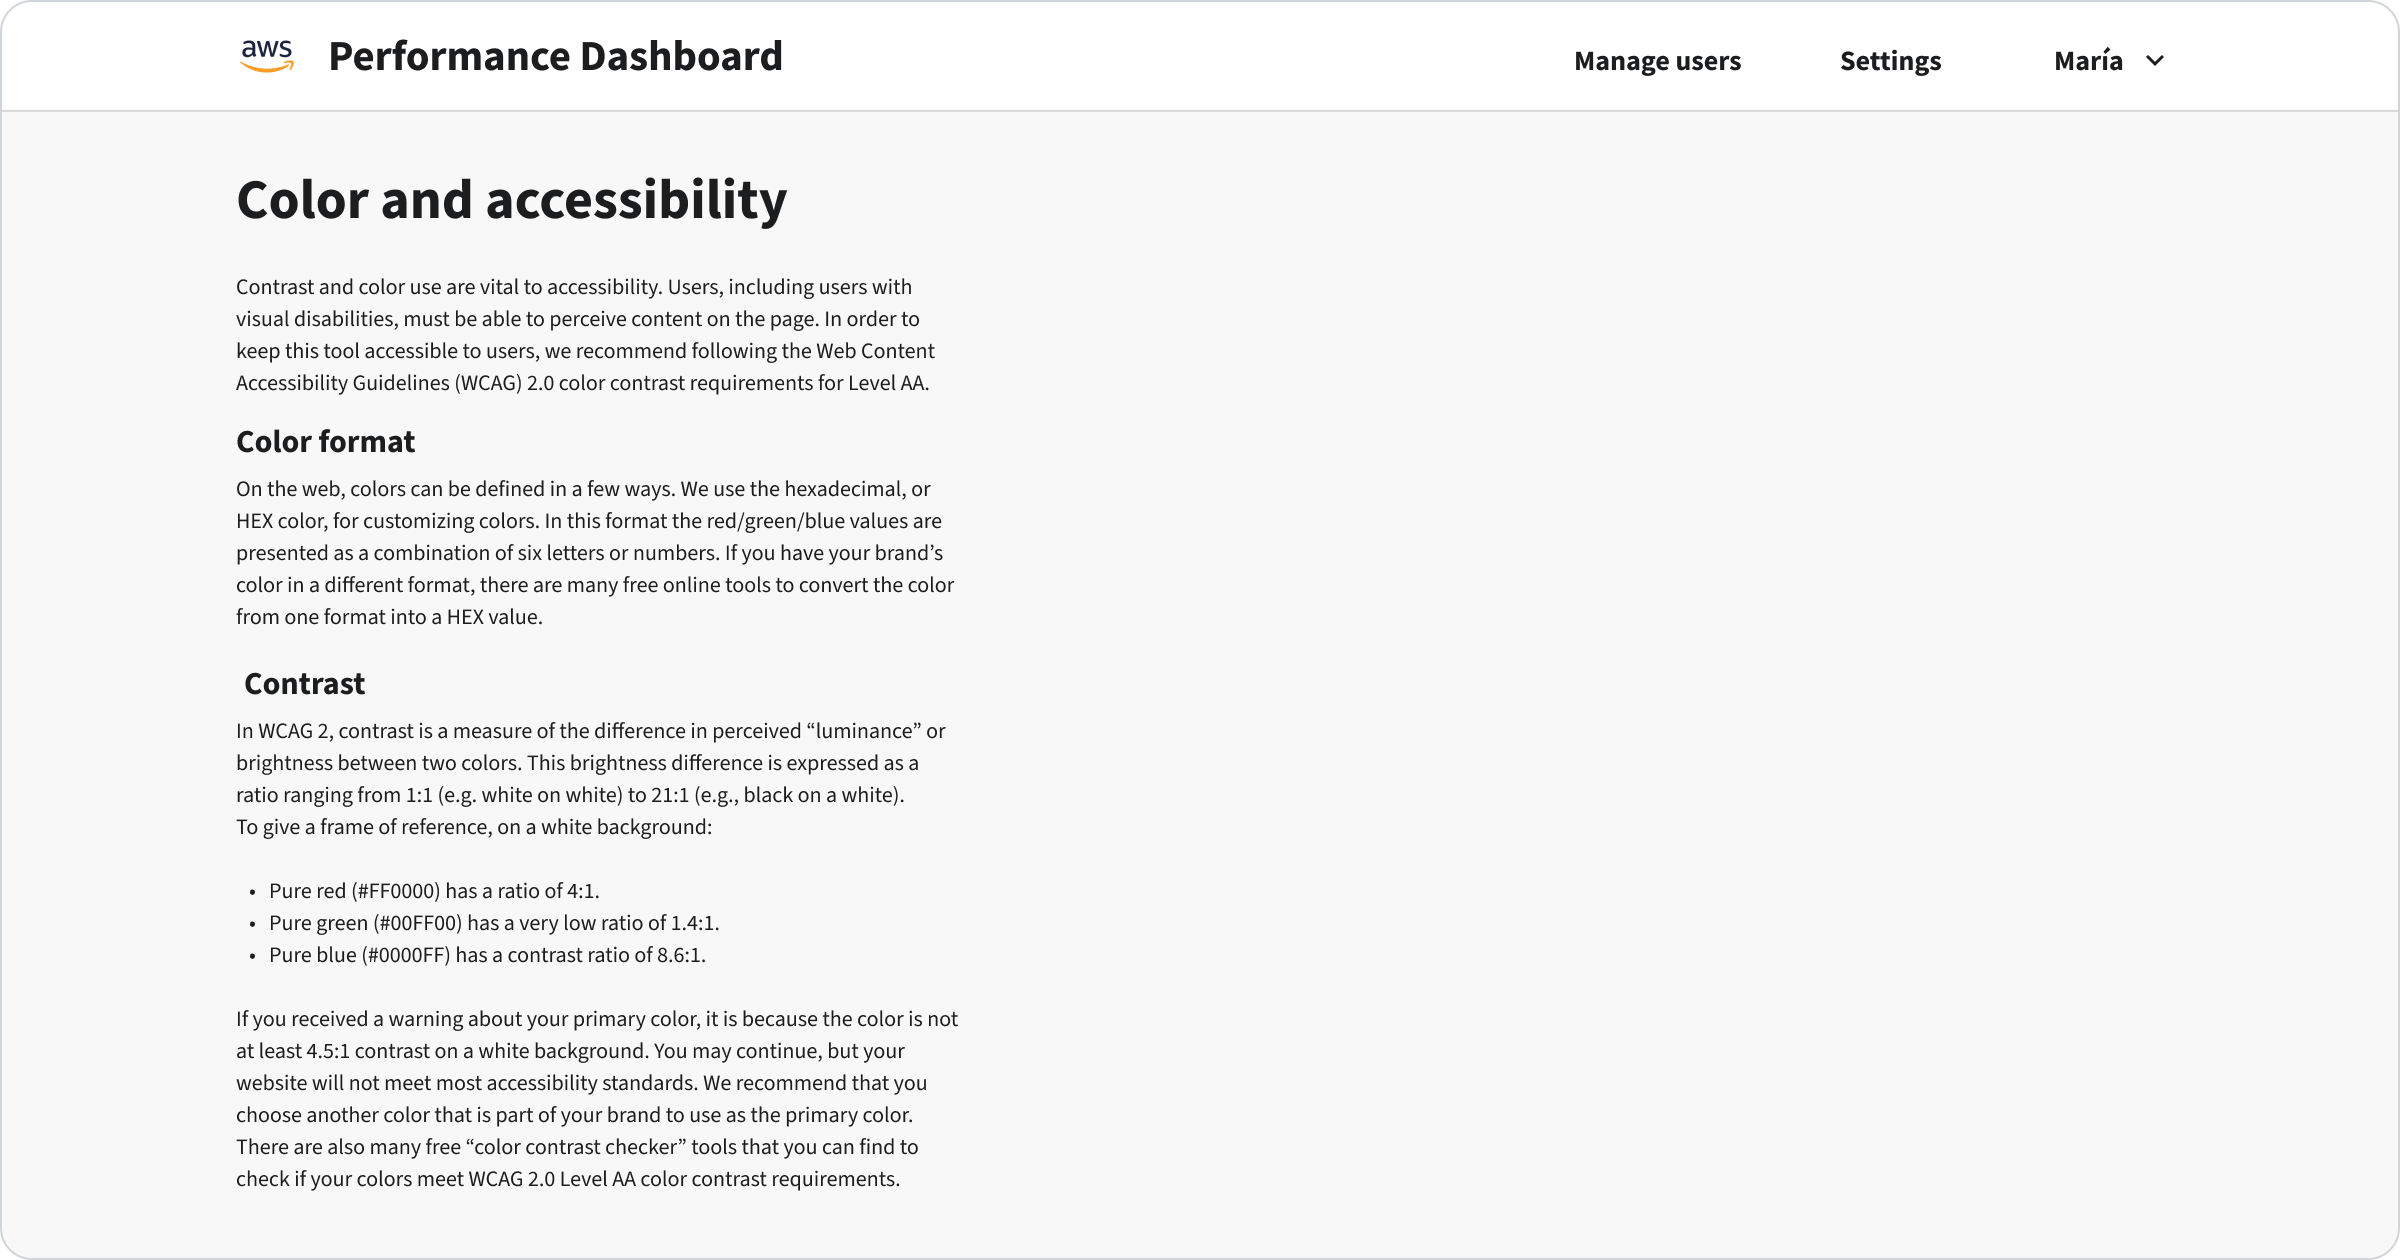Click the second bullet about pure green ratio

pyautogui.click(x=494, y=922)
